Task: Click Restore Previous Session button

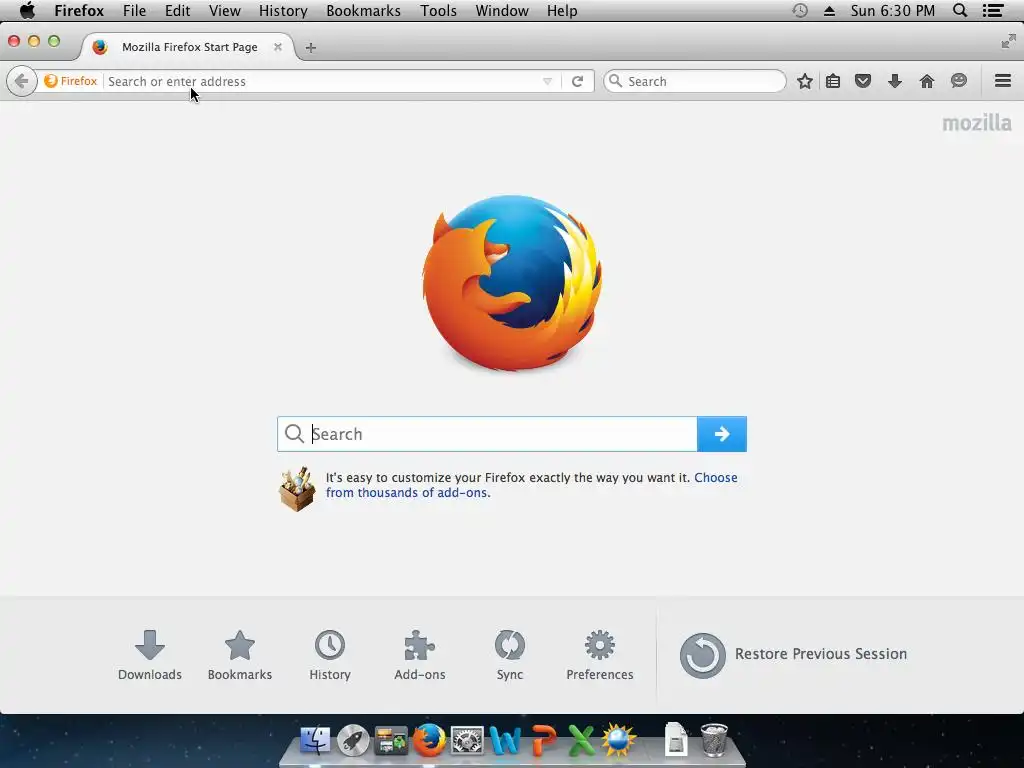Action: (x=793, y=655)
